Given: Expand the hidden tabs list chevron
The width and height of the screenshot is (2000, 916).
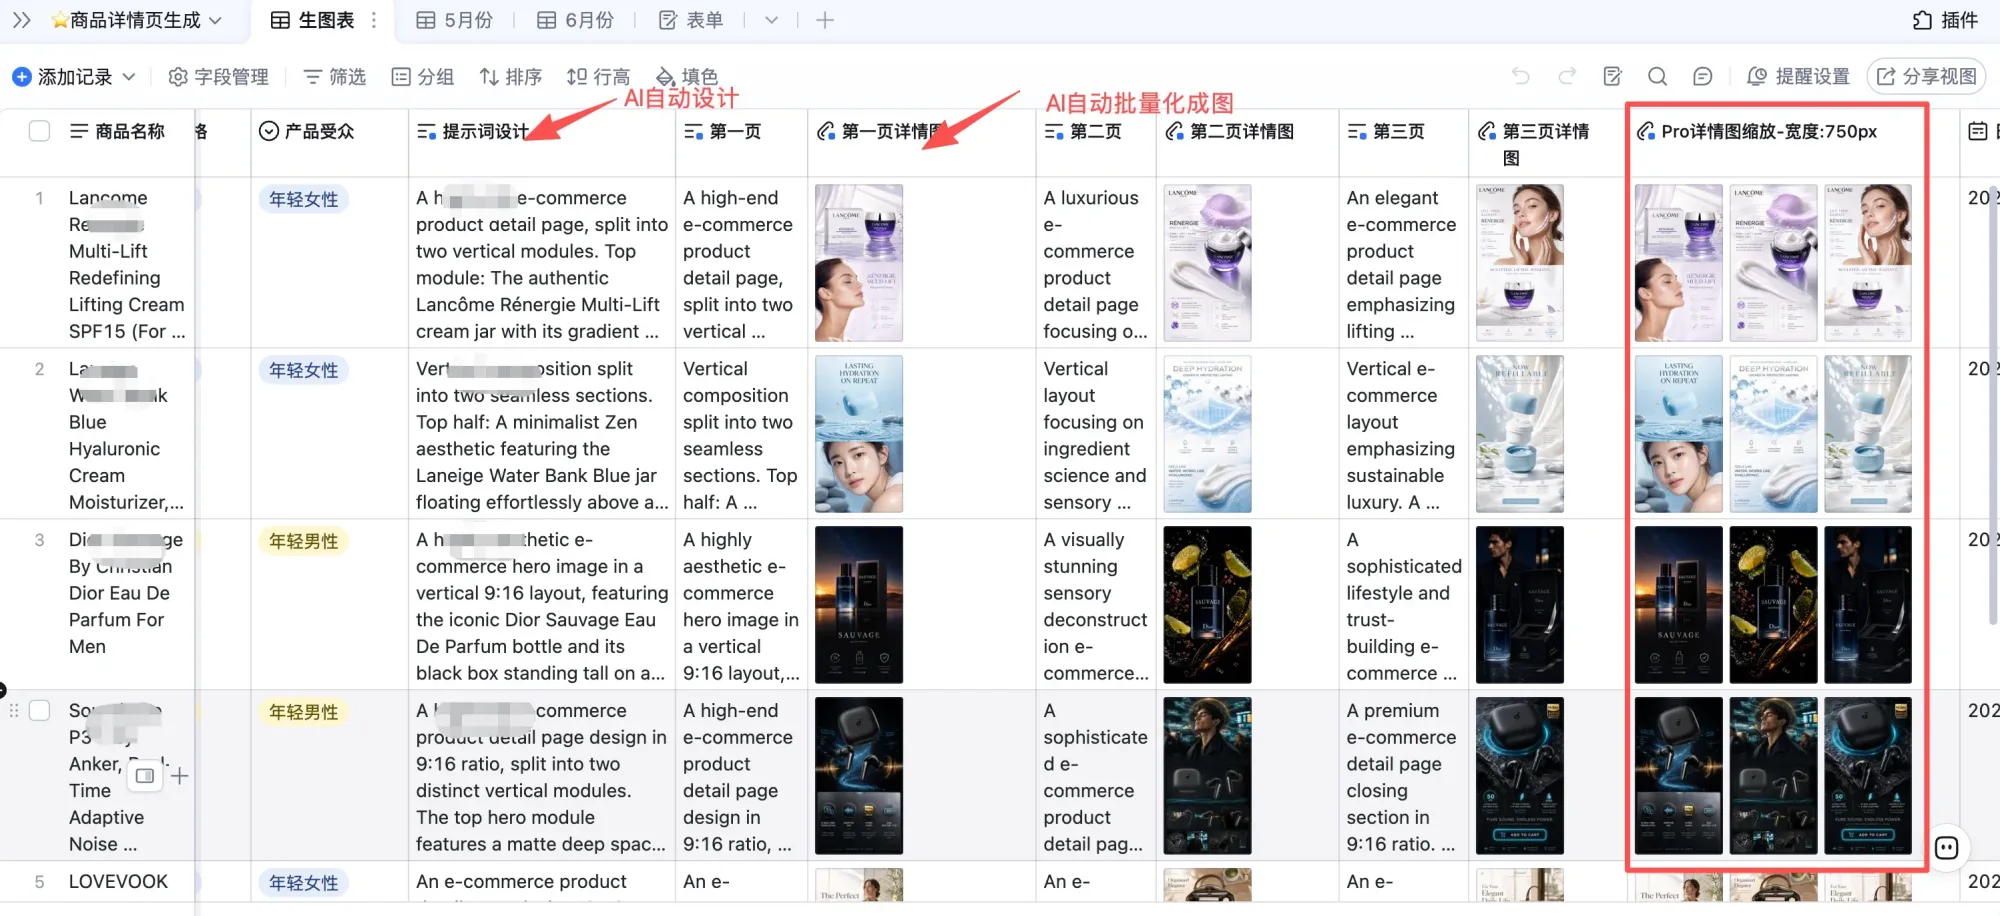Looking at the screenshot, I should (771, 20).
